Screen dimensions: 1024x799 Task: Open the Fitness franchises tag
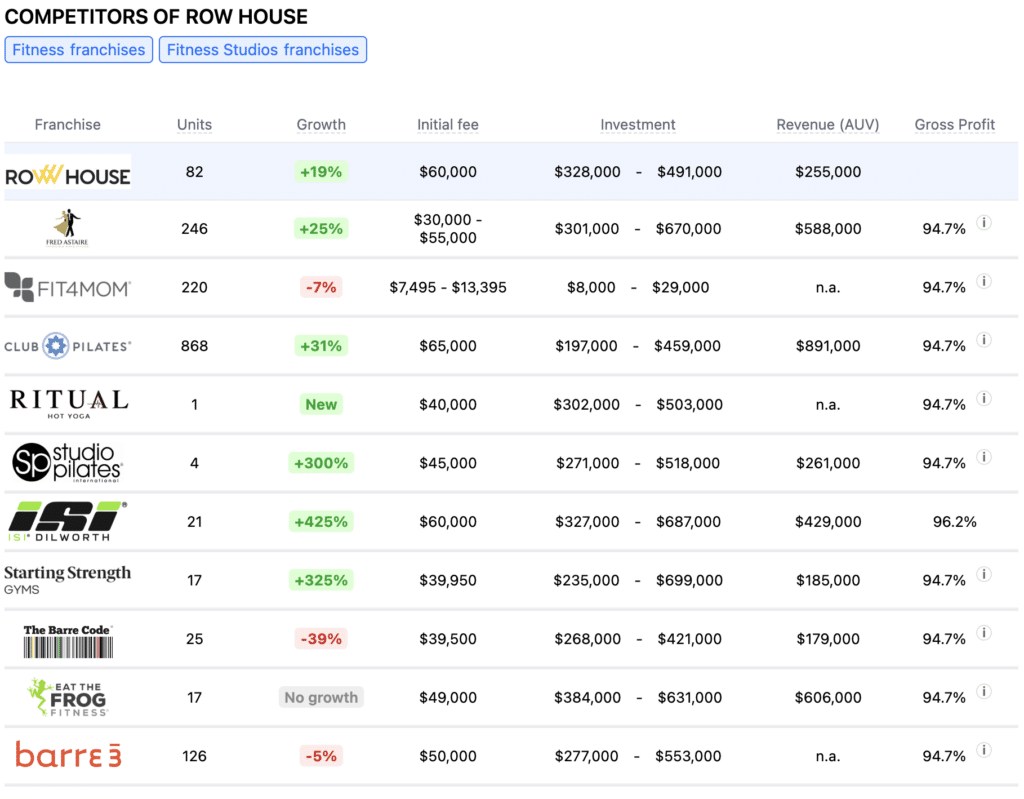tap(78, 50)
